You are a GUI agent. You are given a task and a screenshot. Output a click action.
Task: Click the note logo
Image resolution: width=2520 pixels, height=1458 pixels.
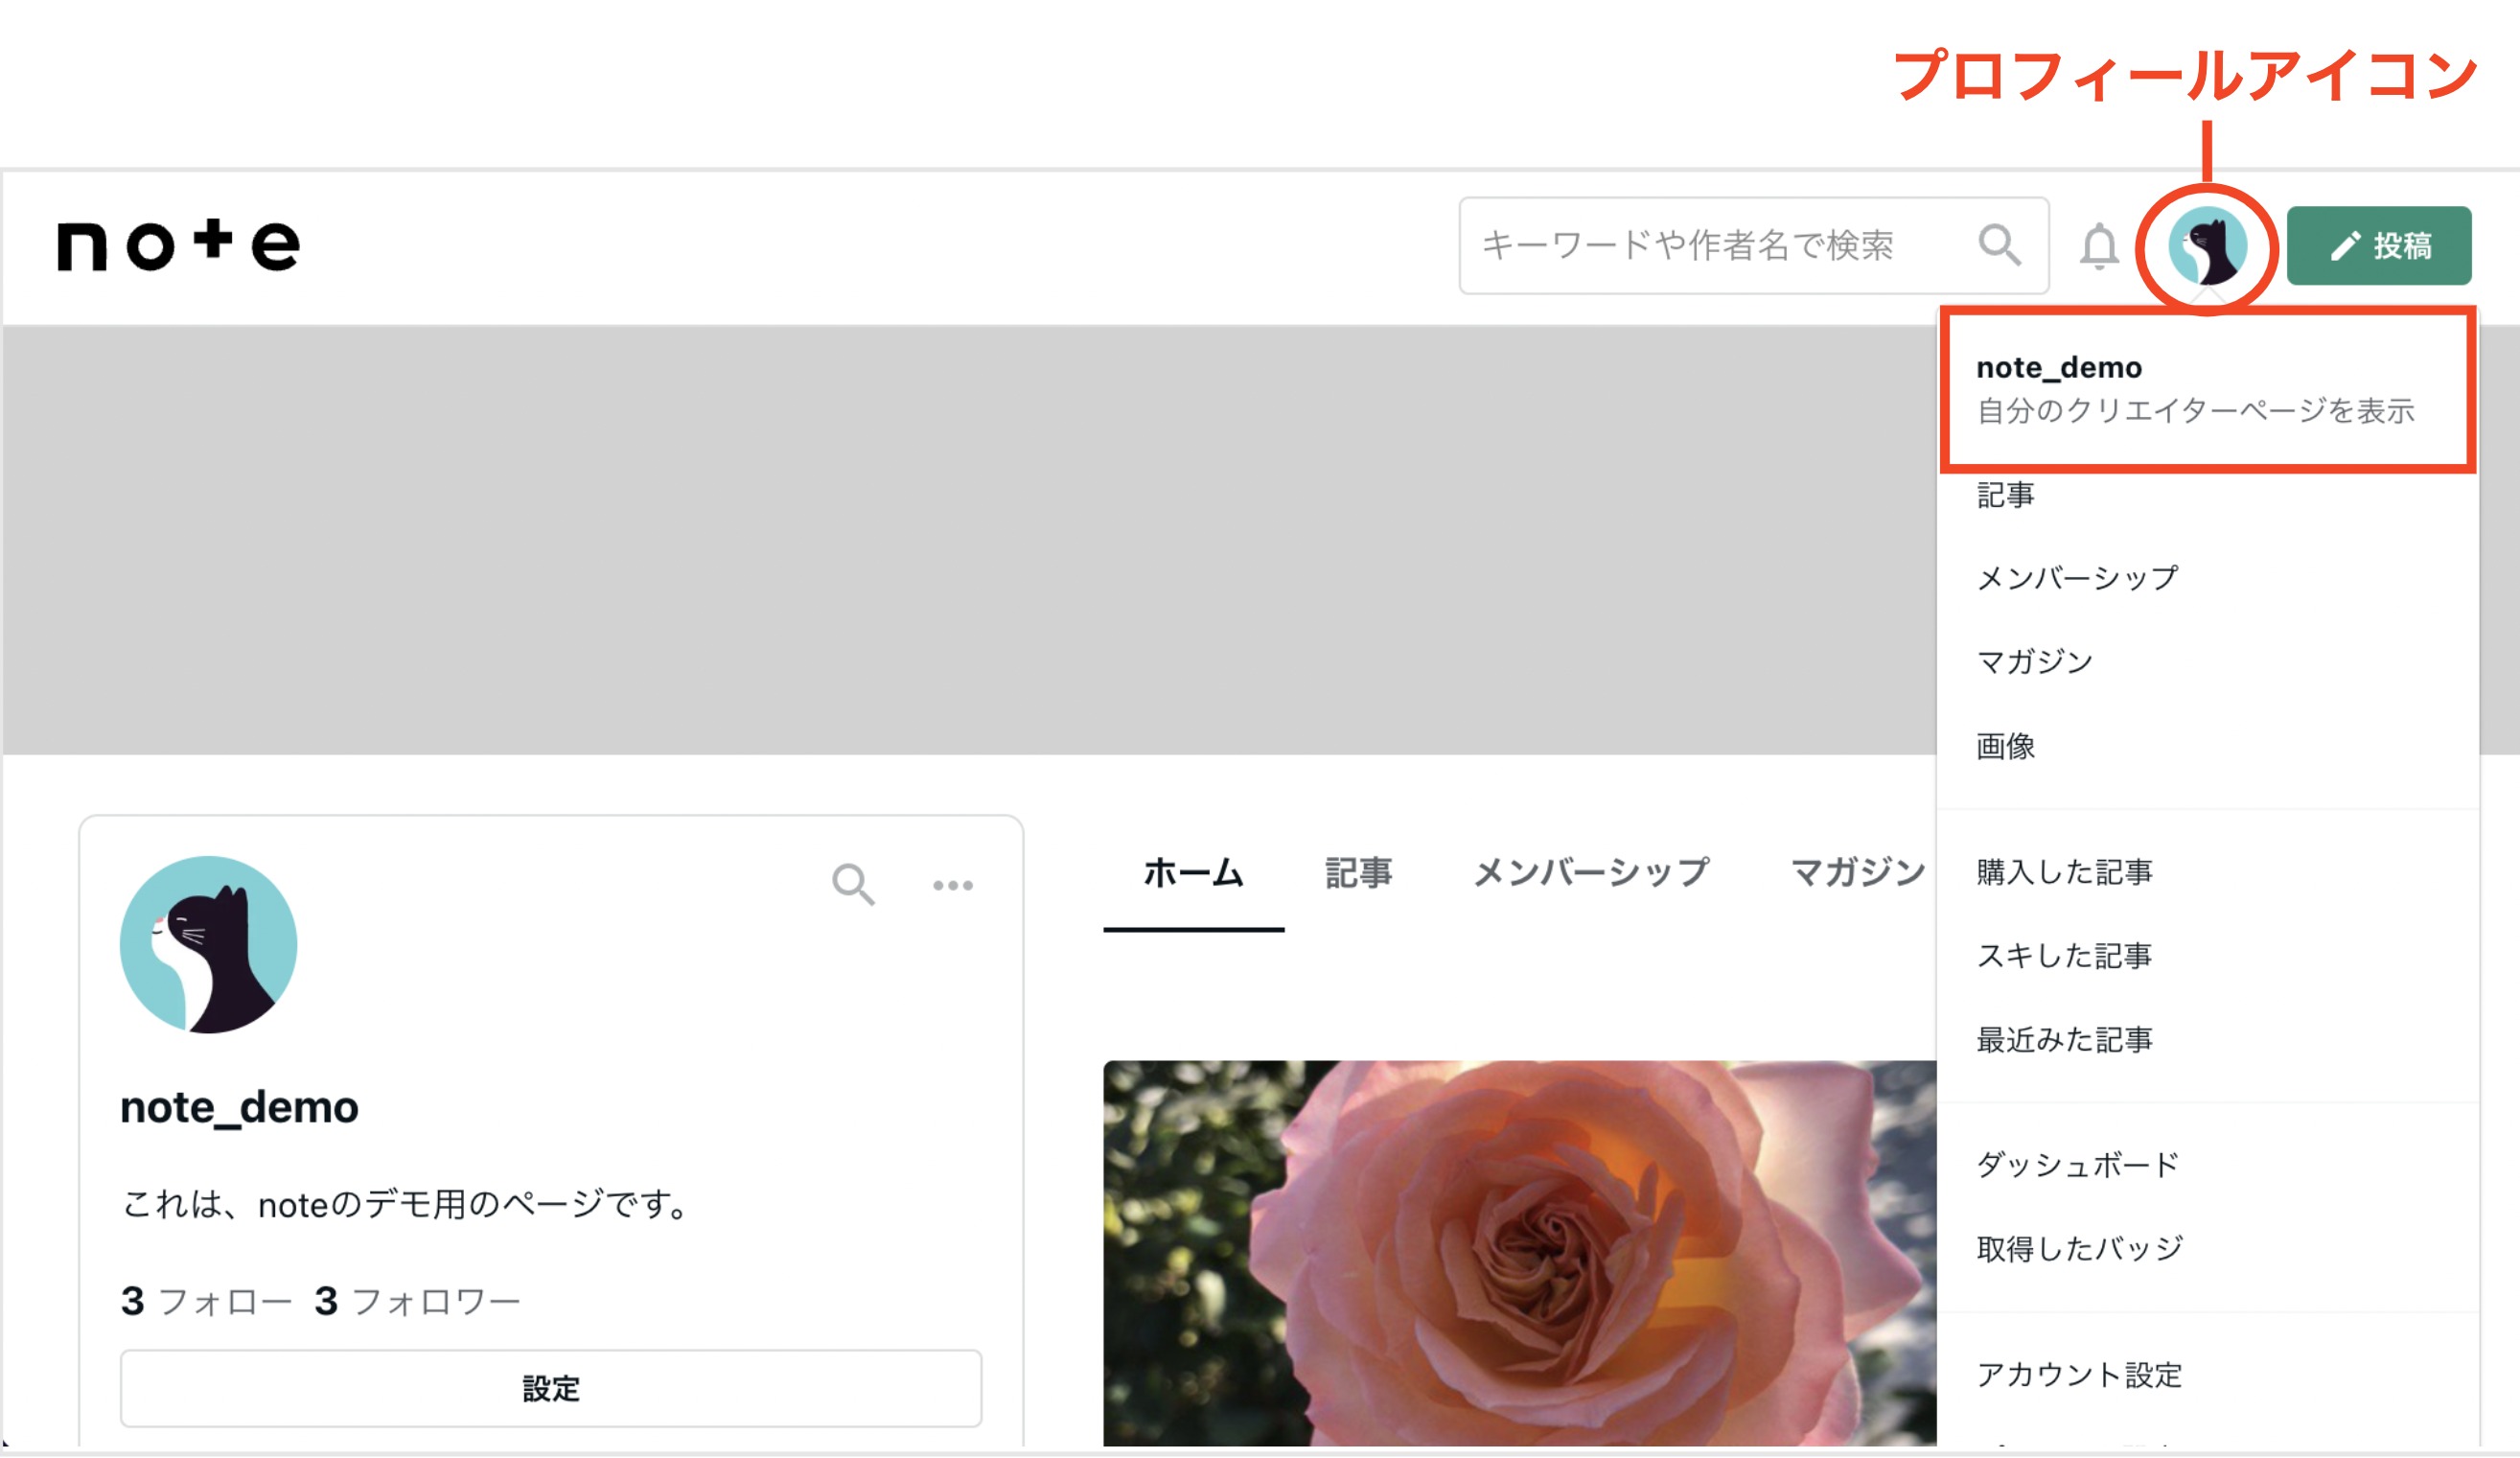pyautogui.click(x=178, y=245)
